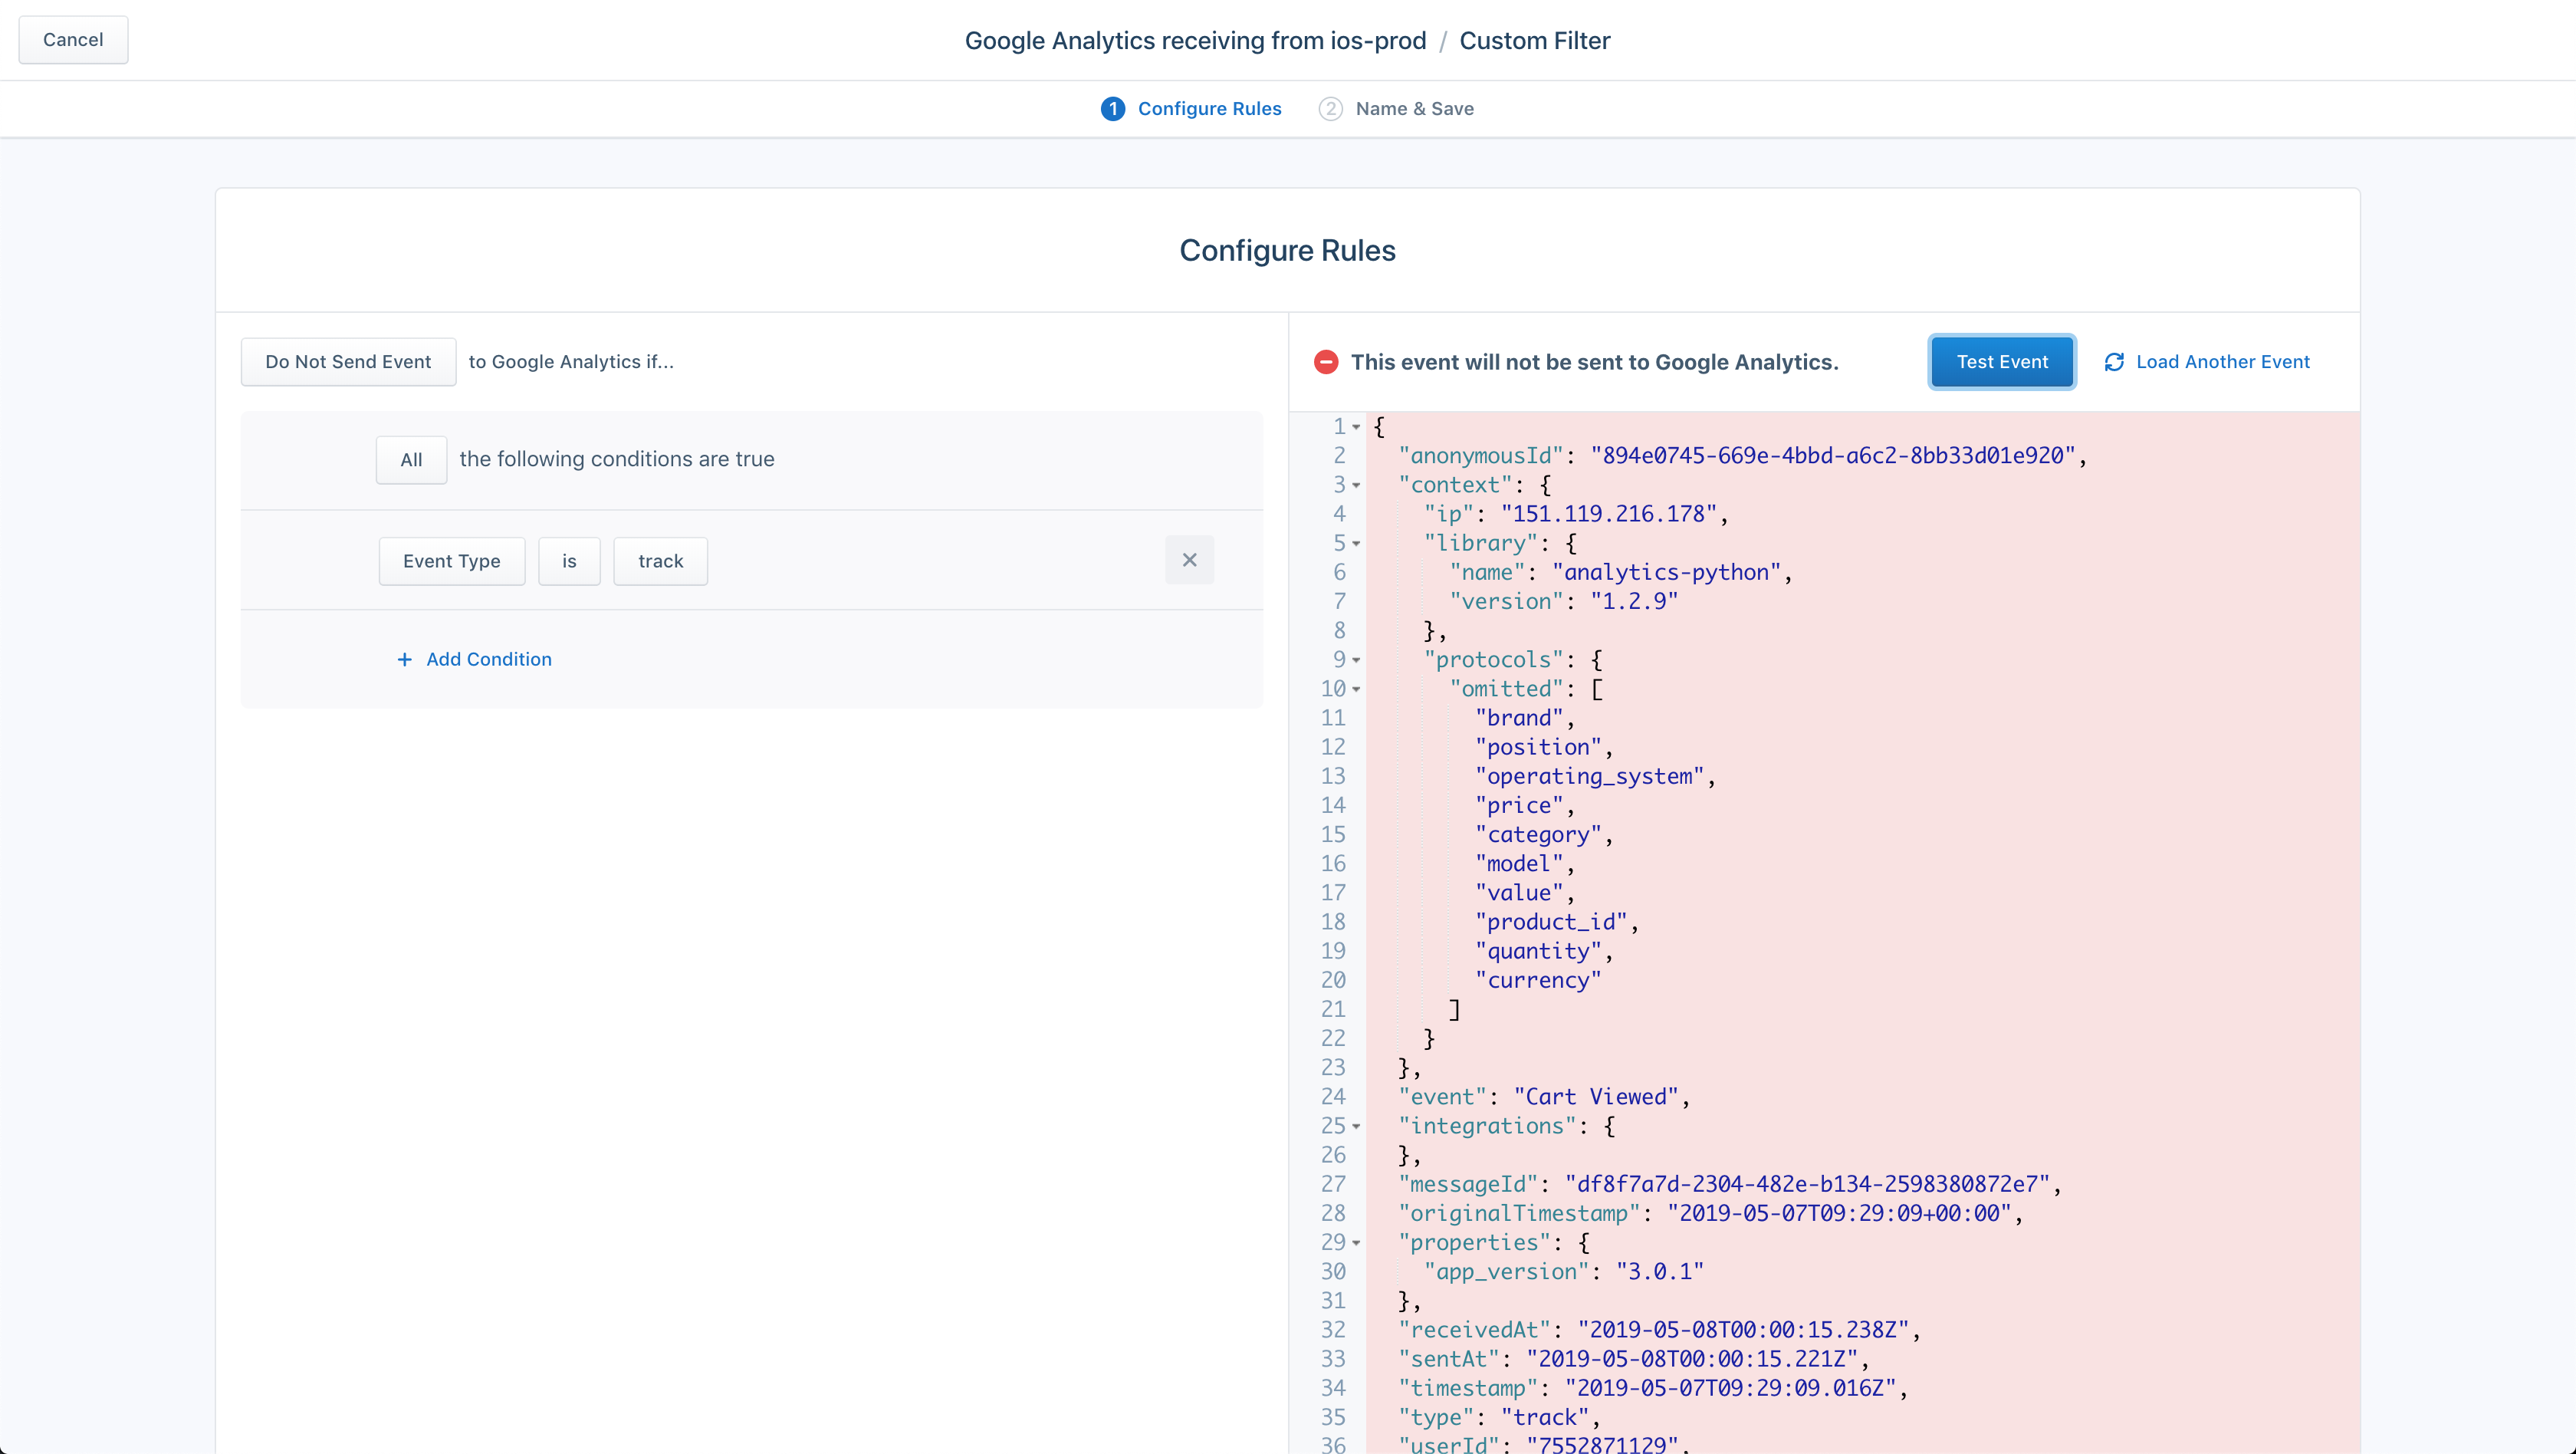Open the Event Type field dropdown
The width and height of the screenshot is (2576, 1454).
(x=451, y=561)
